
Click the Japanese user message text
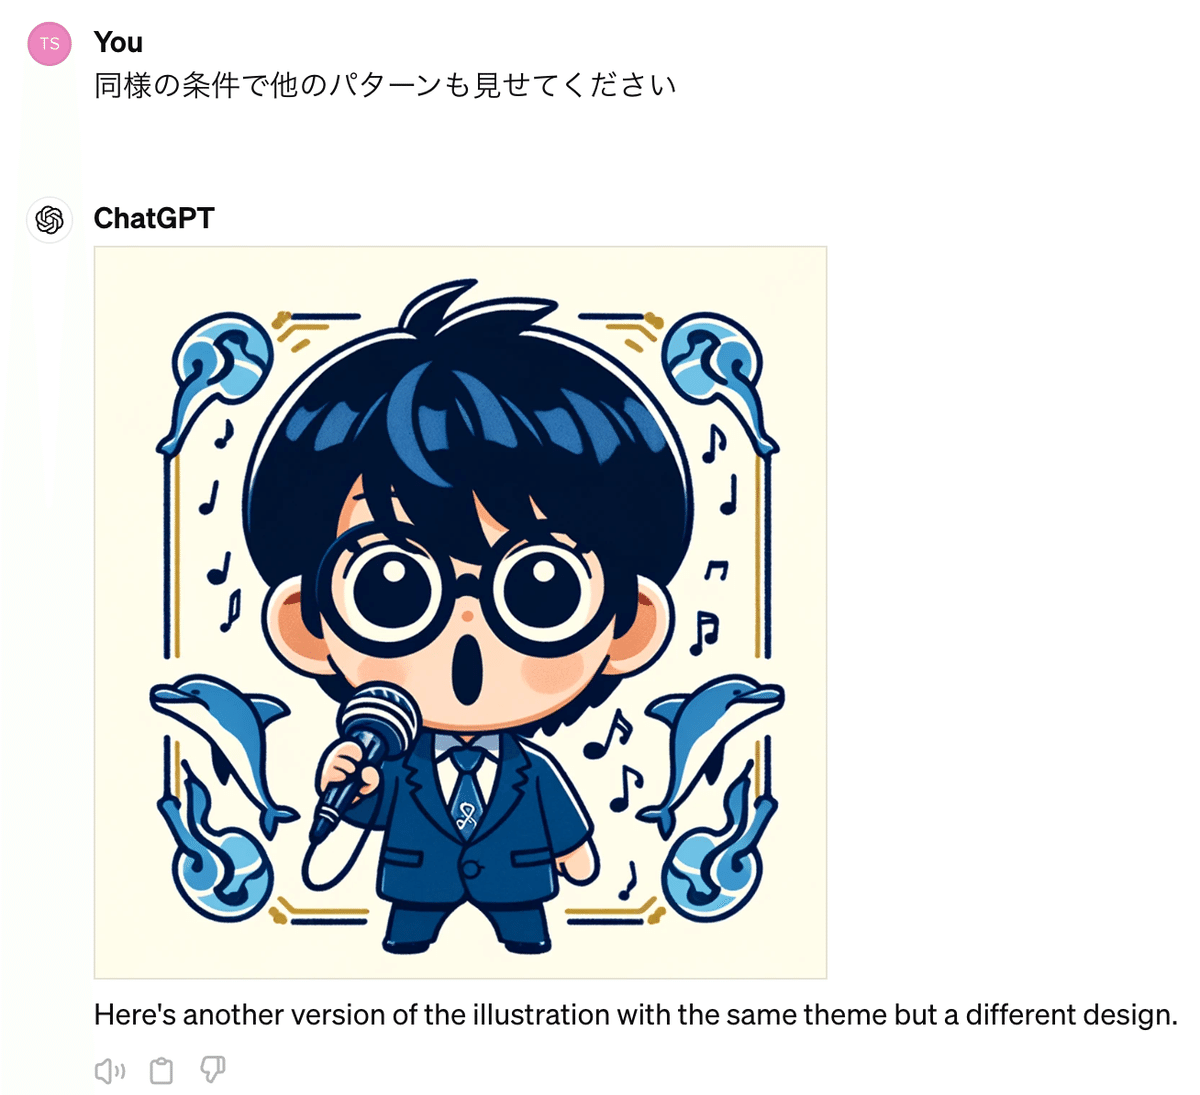[x=385, y=86]
